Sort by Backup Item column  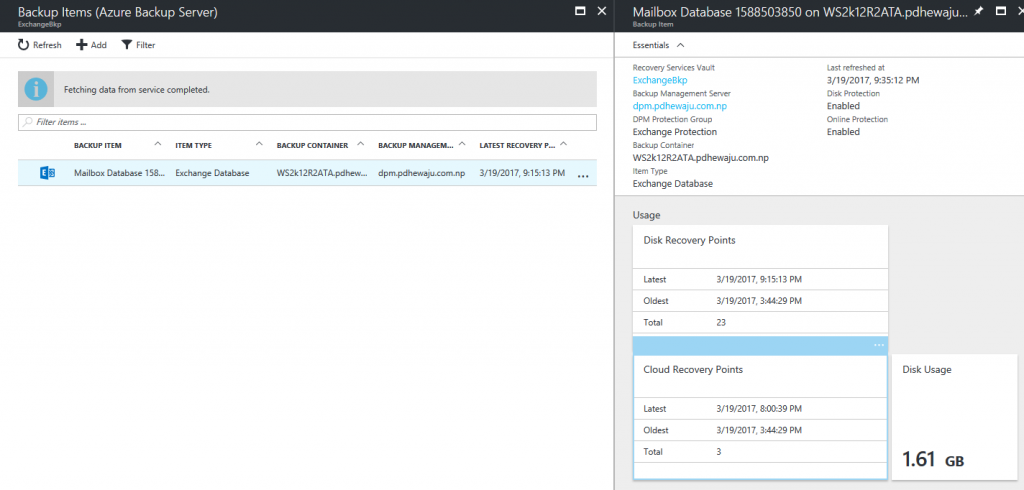[98, 145]
